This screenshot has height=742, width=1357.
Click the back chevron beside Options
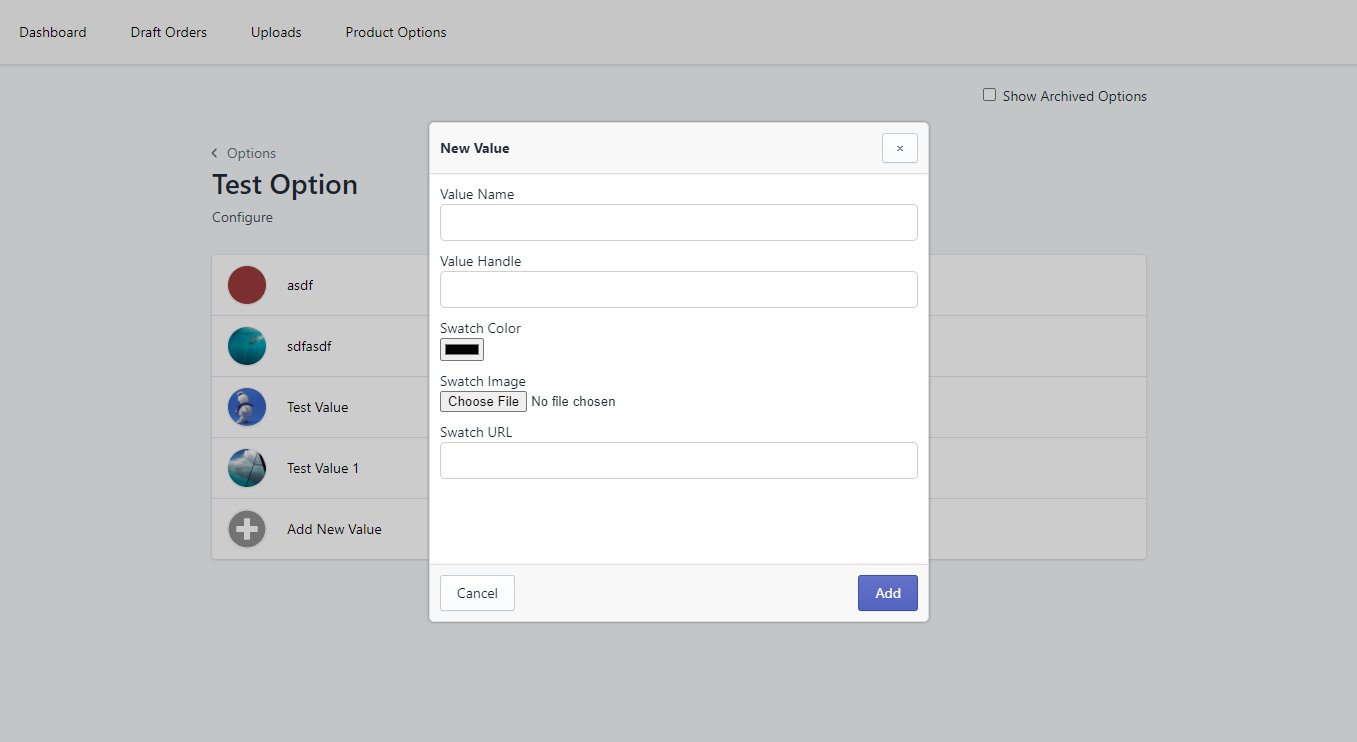(215, 153)
